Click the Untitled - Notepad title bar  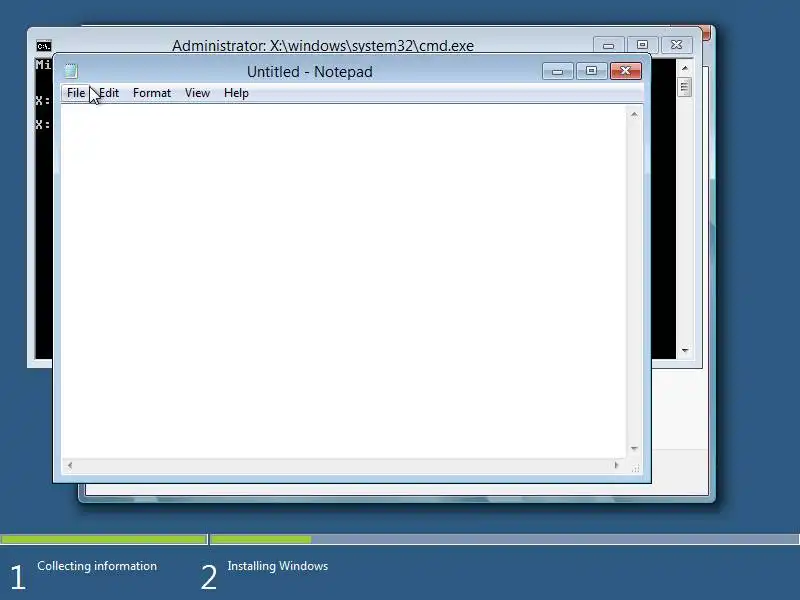tap(309, 71)
